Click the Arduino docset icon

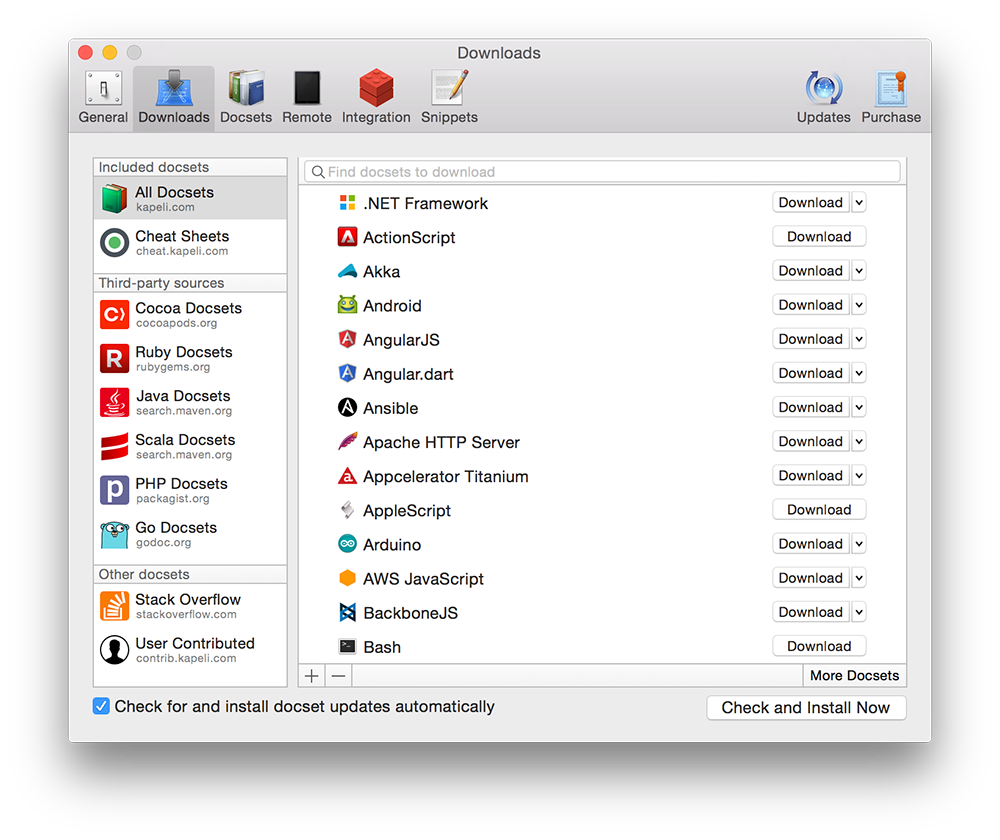[347, 543]
